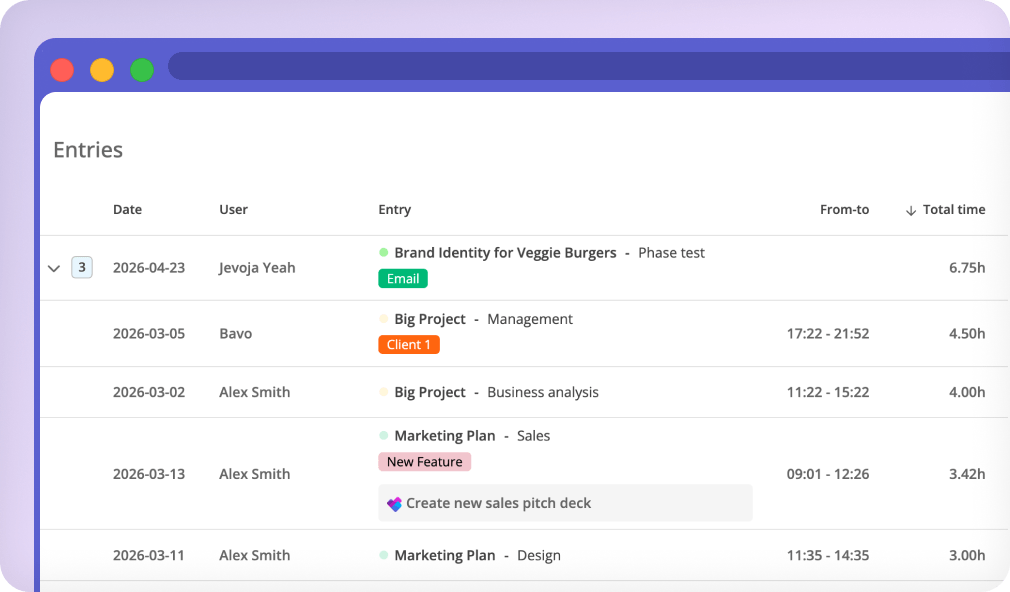
Task: Click the 3.42h total time
Action: [x=967, y=474]
